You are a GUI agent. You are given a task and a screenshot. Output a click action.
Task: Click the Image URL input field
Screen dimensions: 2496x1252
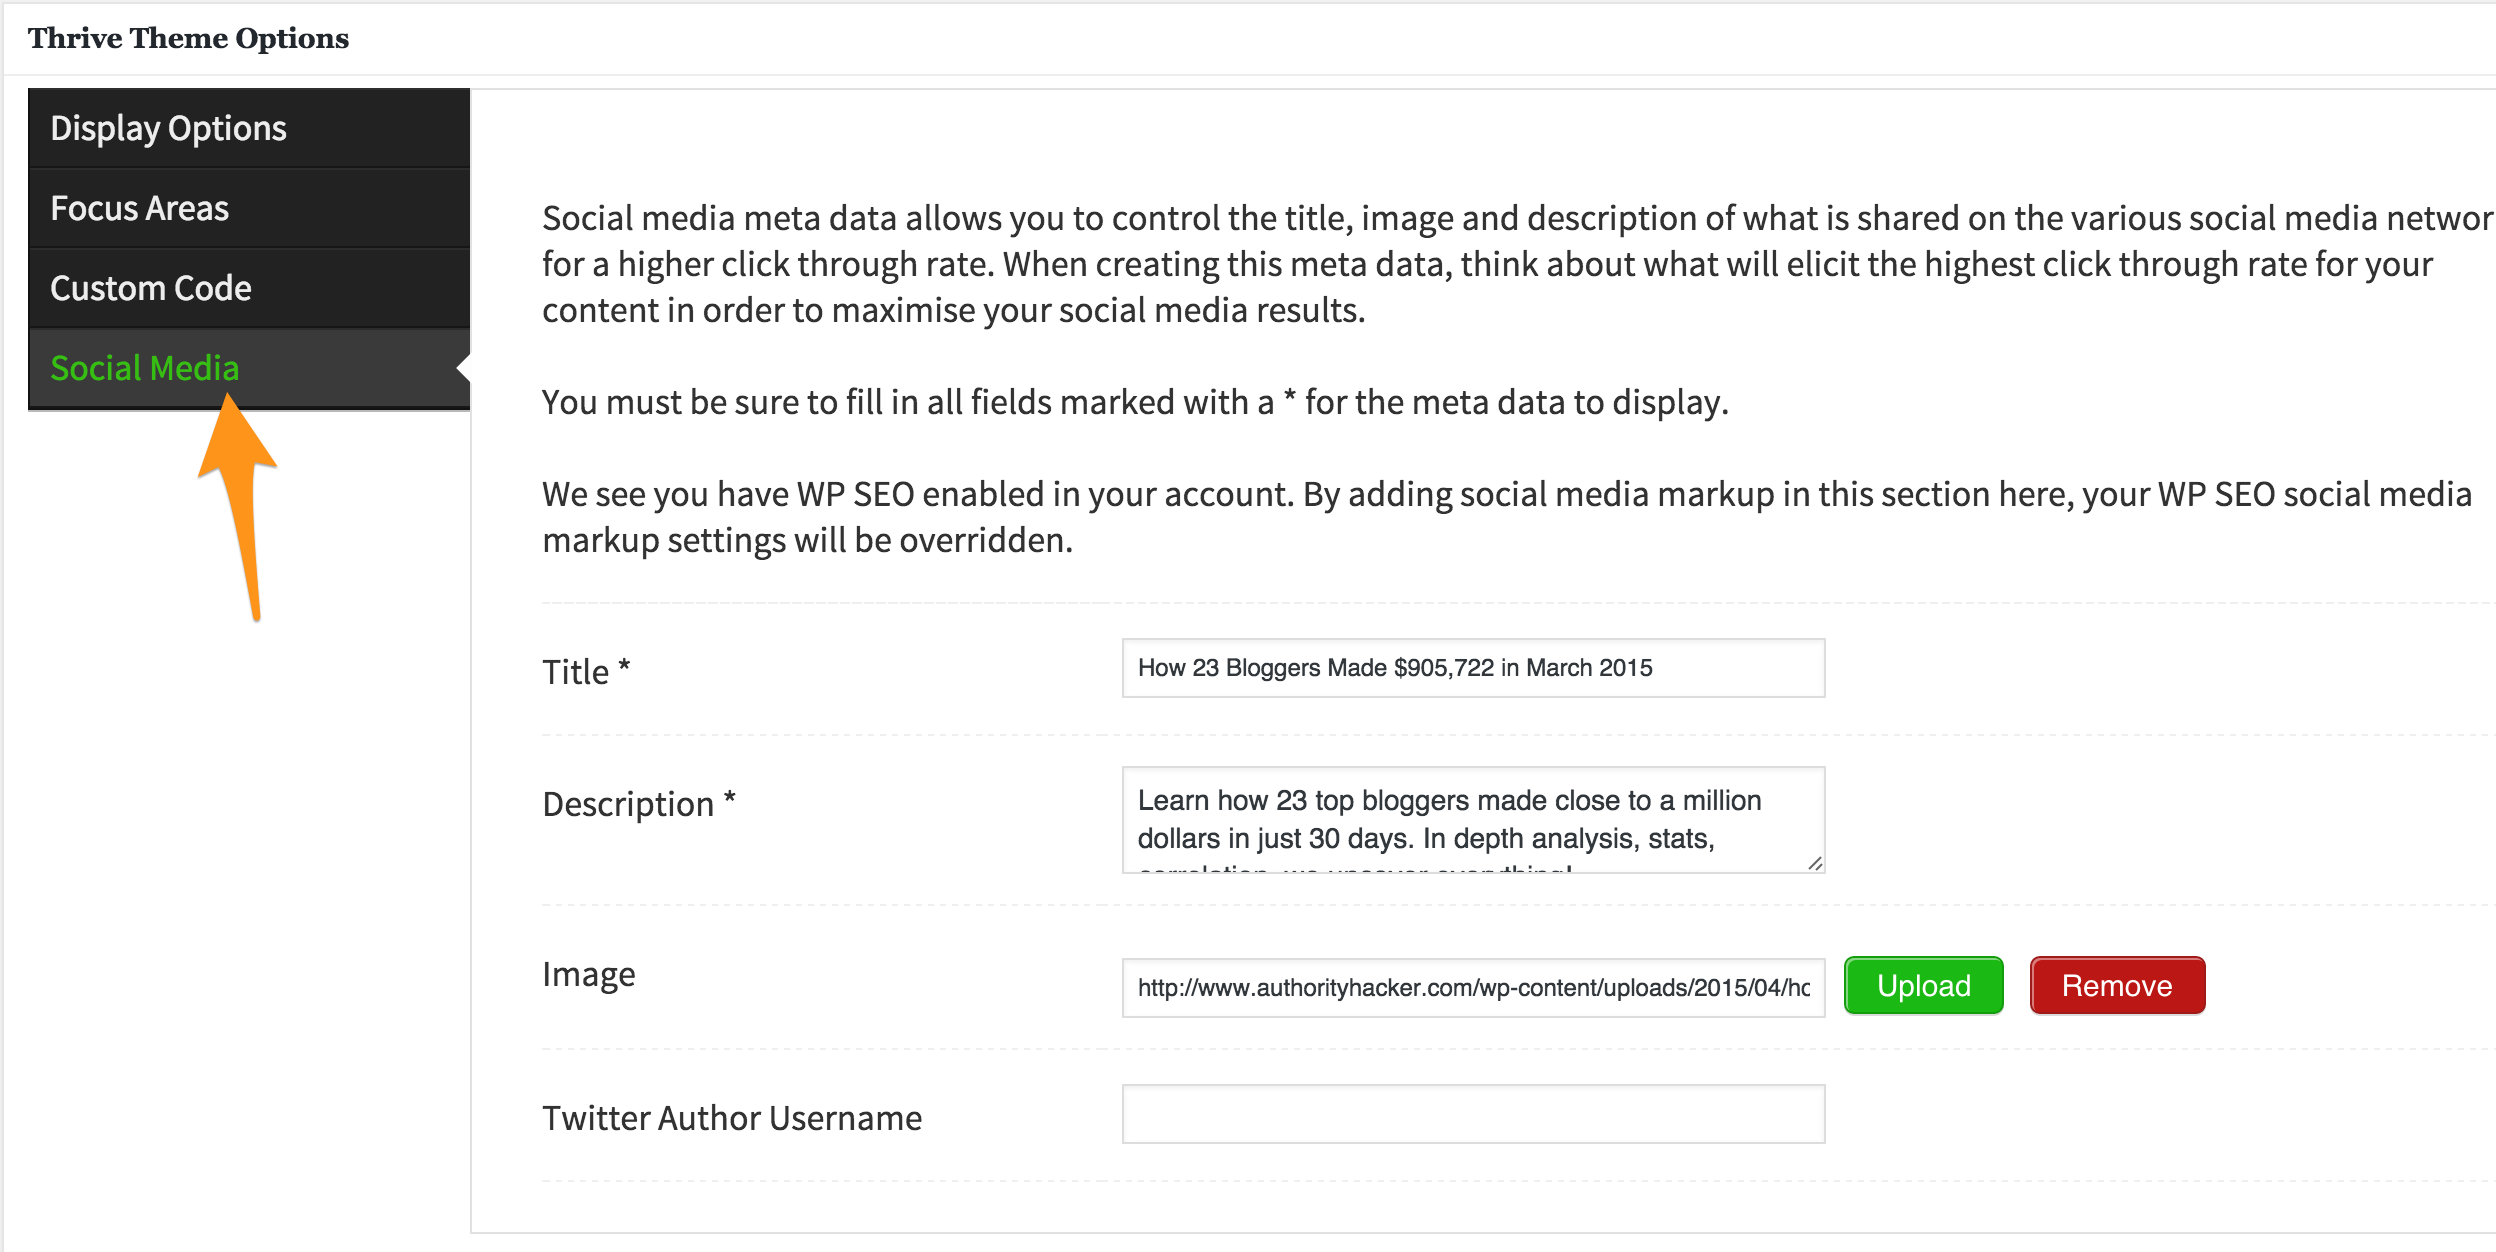pyautogui.click(x=1473, y=988)
